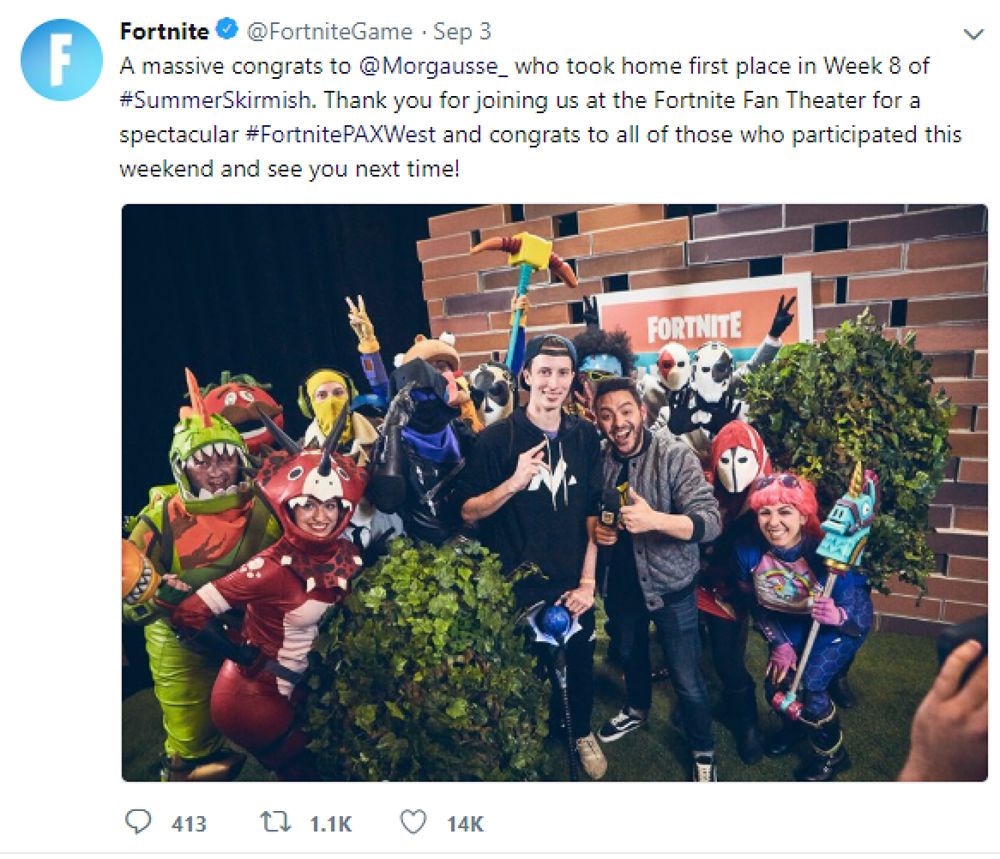This screenshot has width=1000, height=859.
Task: Click the red dinosaur costume in the photo
Action: pos(300,560)
